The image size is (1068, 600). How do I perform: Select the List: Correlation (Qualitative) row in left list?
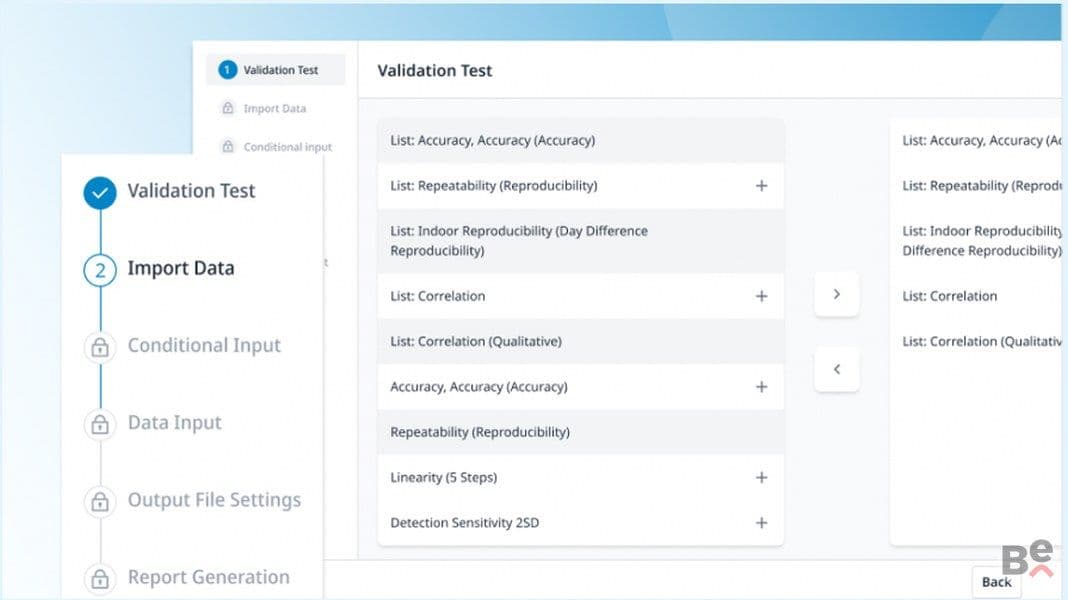pyautogui.click(x=580, y=341)
